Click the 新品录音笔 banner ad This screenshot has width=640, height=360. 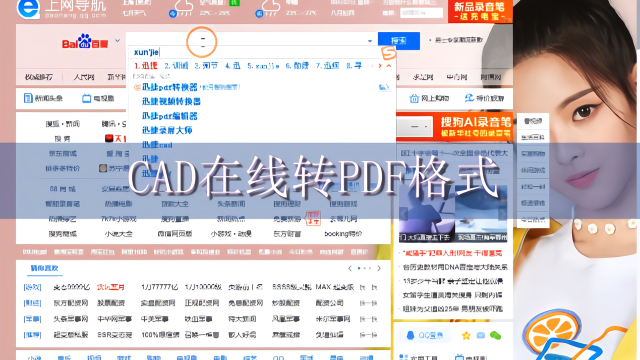(480, 11)
